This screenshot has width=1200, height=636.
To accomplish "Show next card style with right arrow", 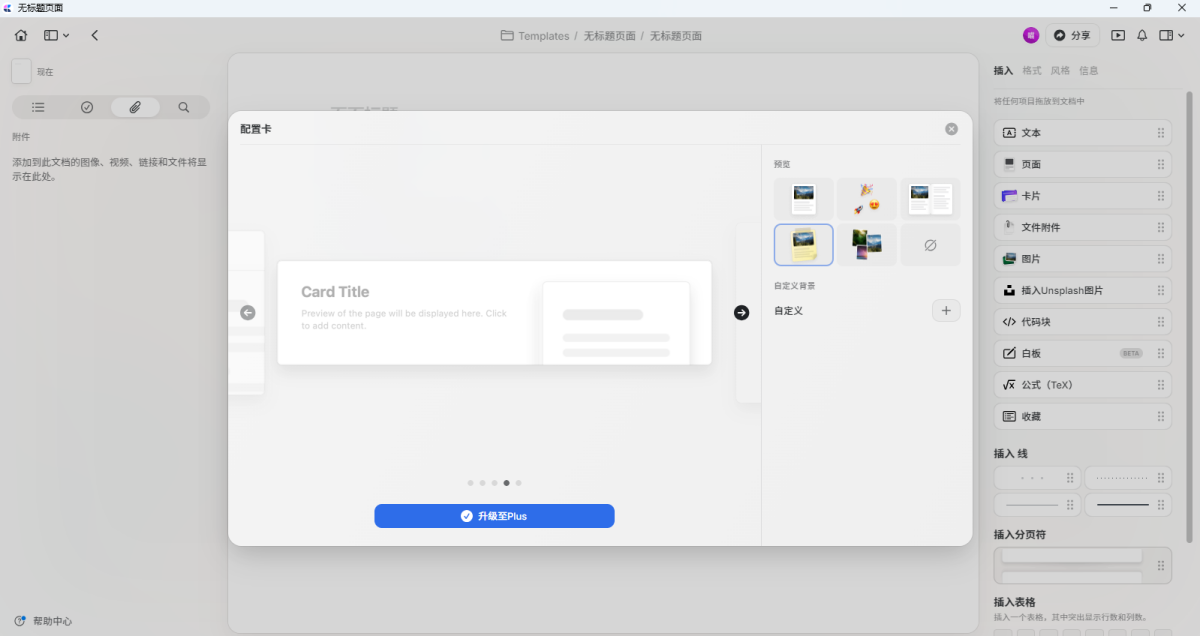I will pyautogui.click(x=741, y=313).
